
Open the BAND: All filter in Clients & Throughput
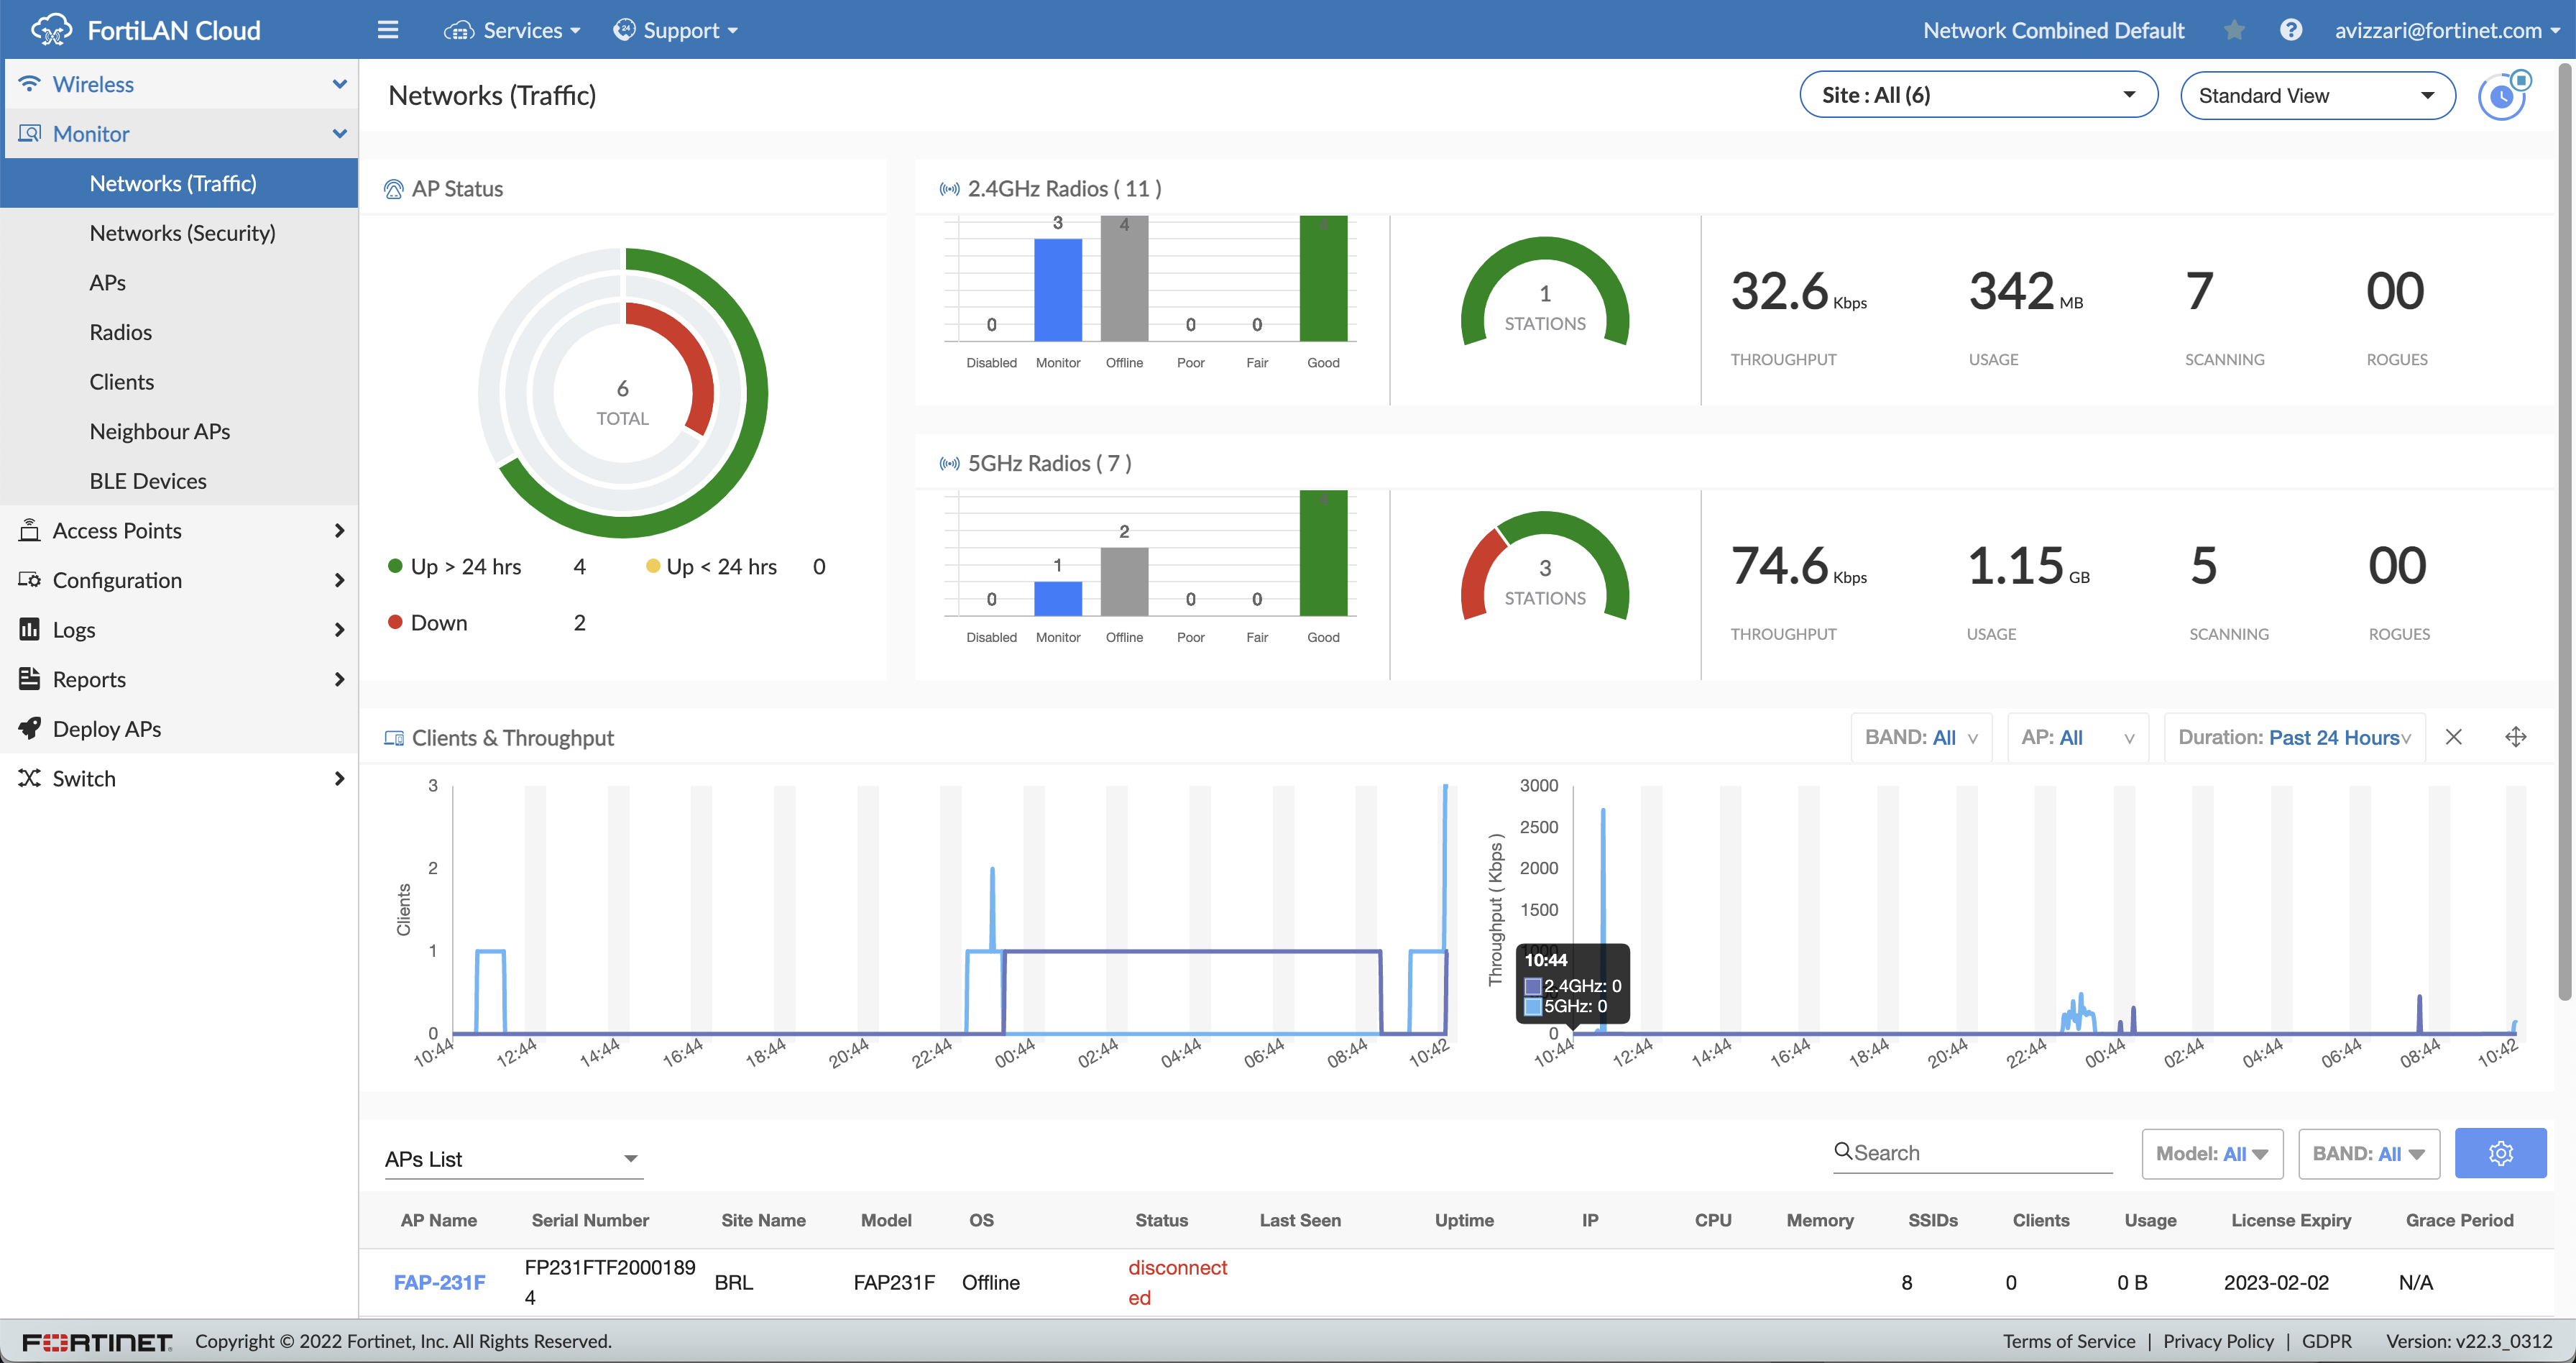[x=1920, y=737]
